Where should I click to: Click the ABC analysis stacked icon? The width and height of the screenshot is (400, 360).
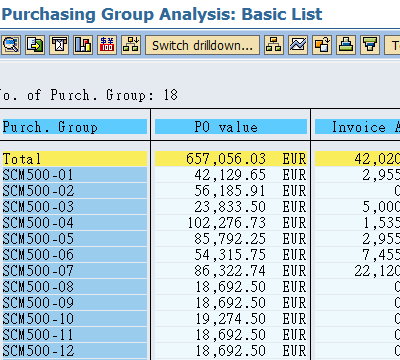pyautogui.click(x=346, y=45)
